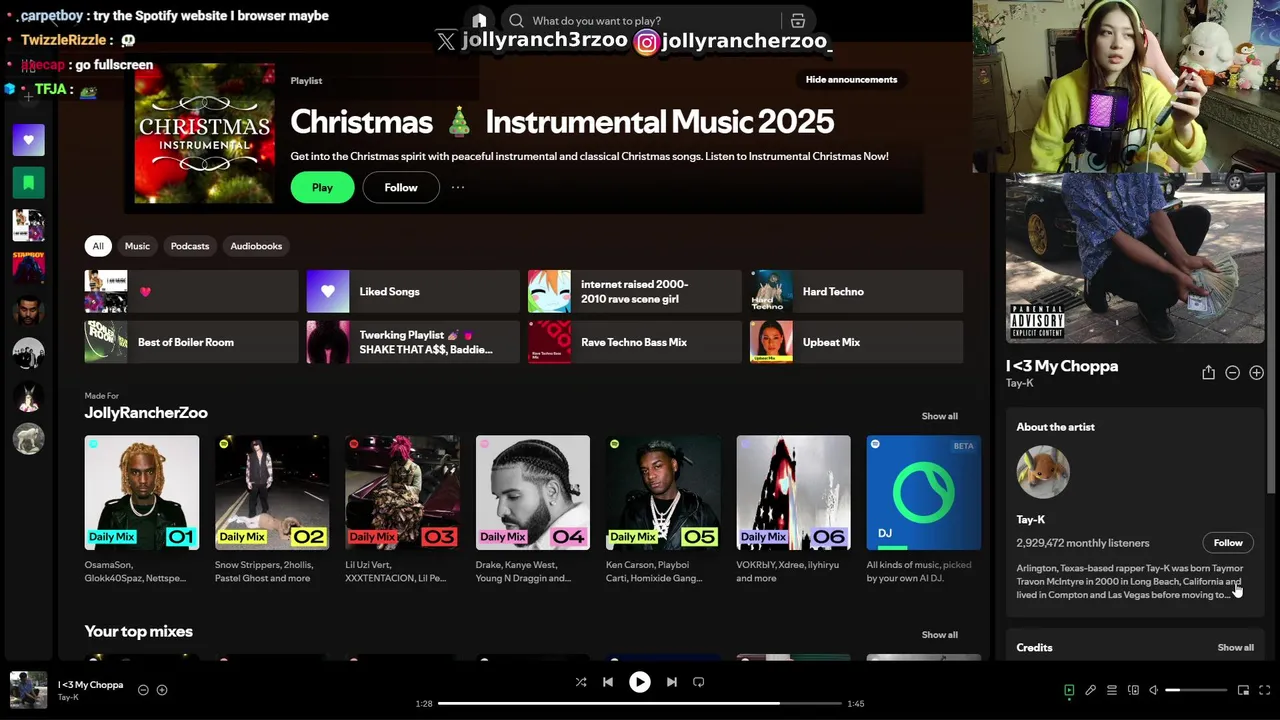Enter full screen player mode
1280x720 pixels.
(1264, 690)
